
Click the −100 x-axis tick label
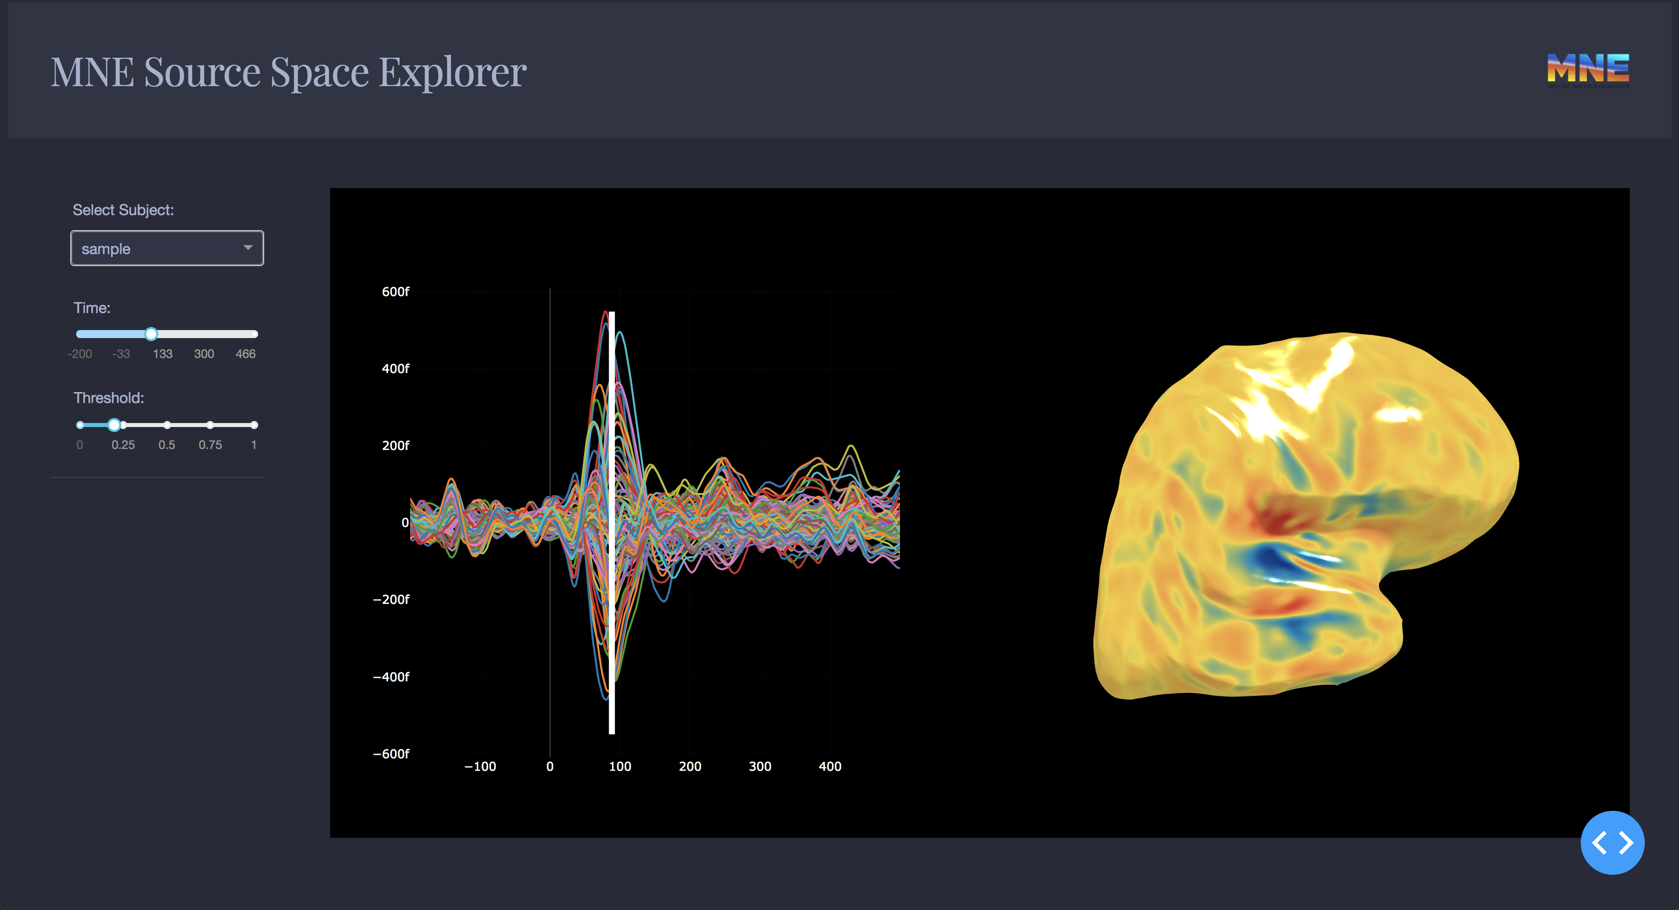(x=480, y=767)
